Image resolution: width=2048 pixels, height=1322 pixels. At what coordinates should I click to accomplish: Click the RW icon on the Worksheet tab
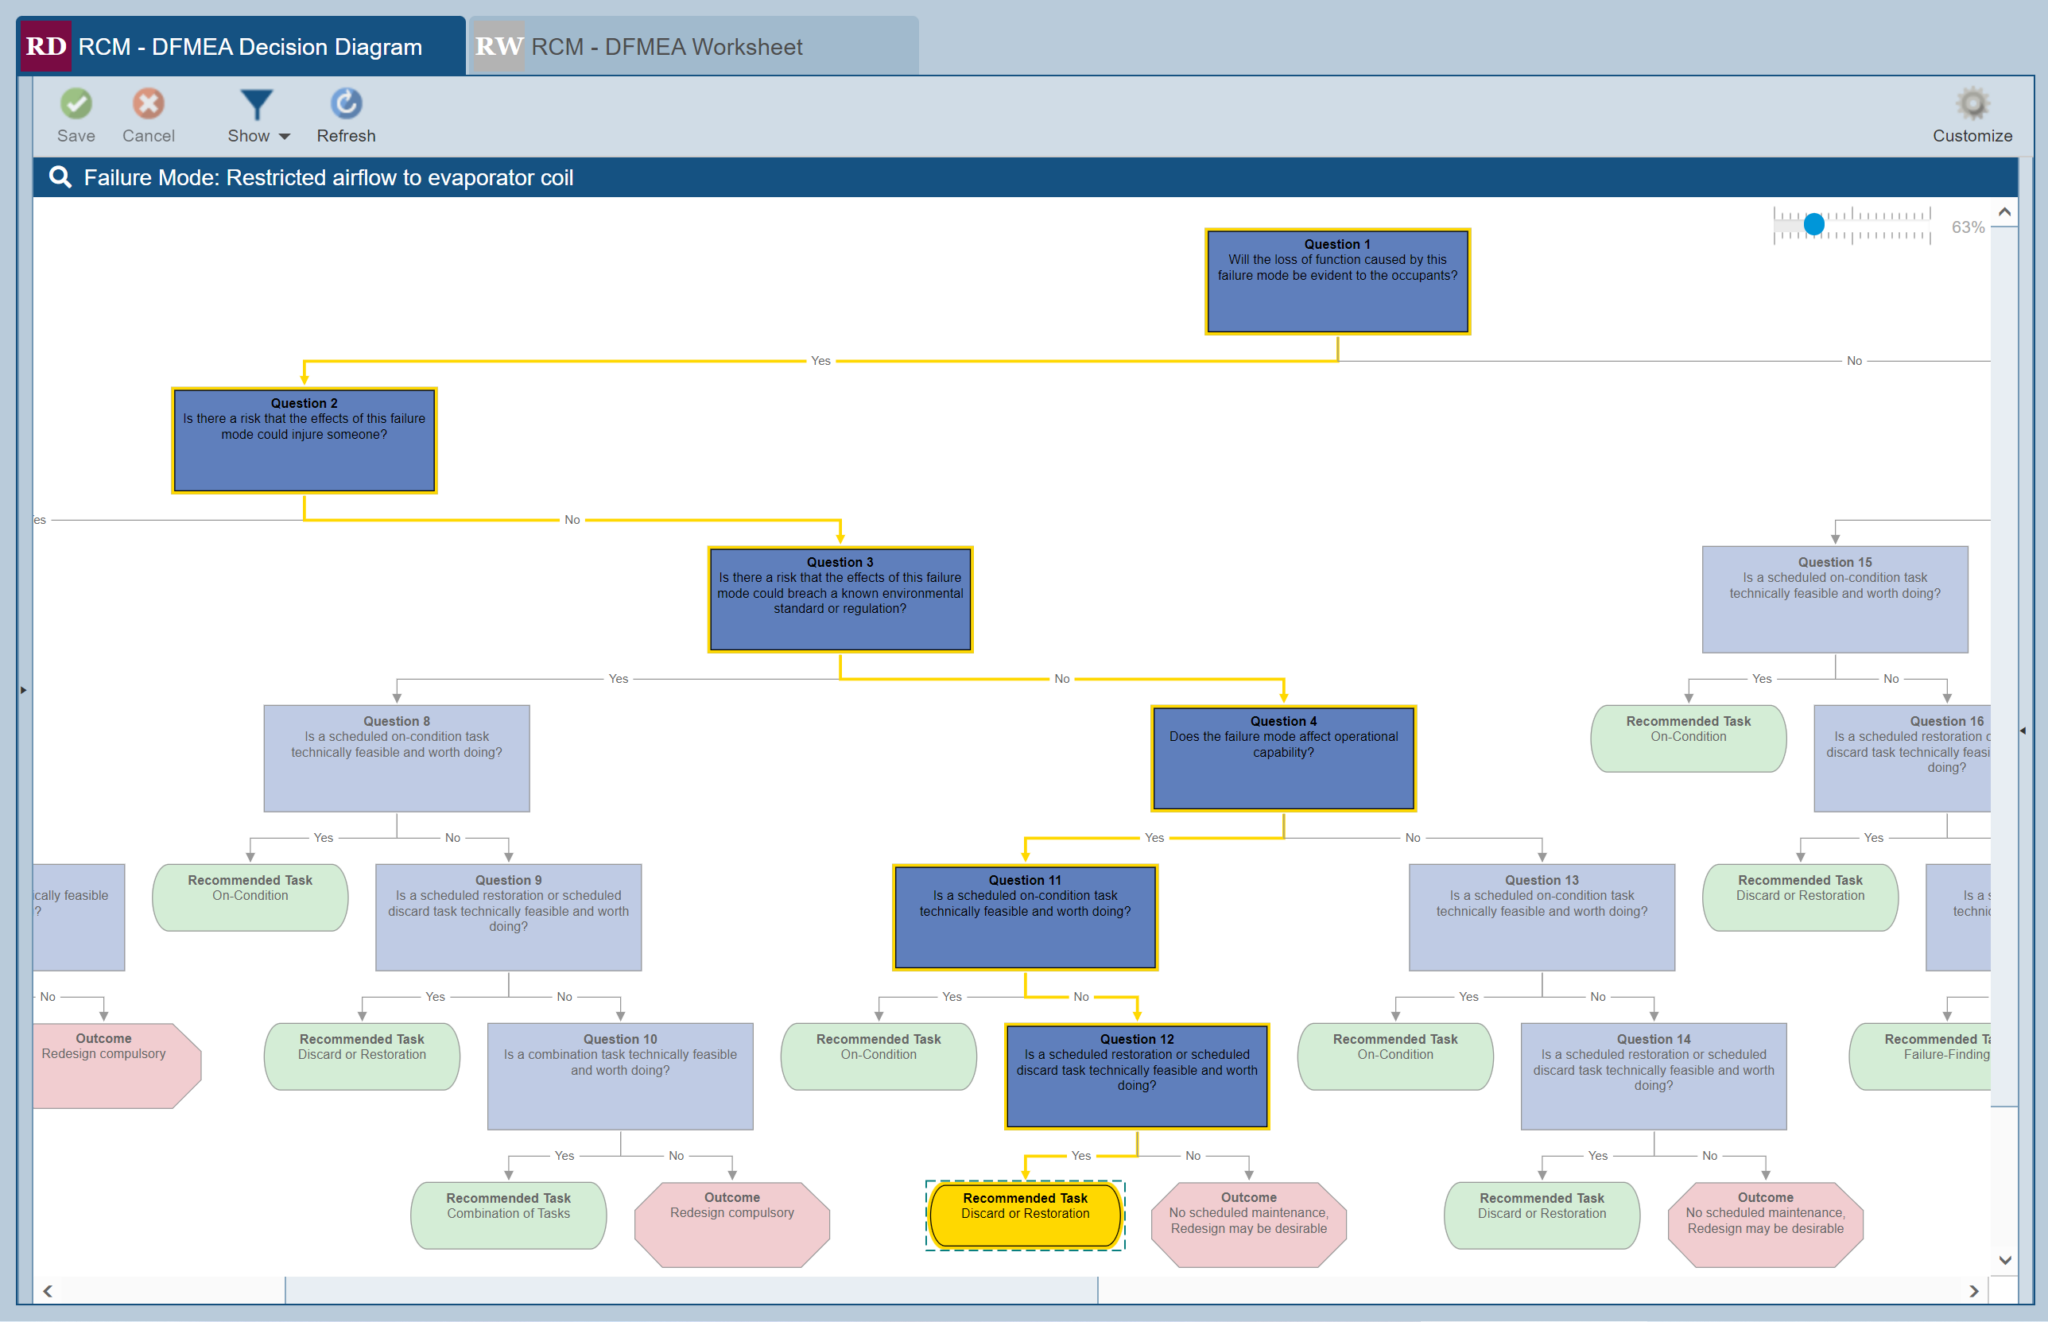pyautogui.click(x=498, y=45)
